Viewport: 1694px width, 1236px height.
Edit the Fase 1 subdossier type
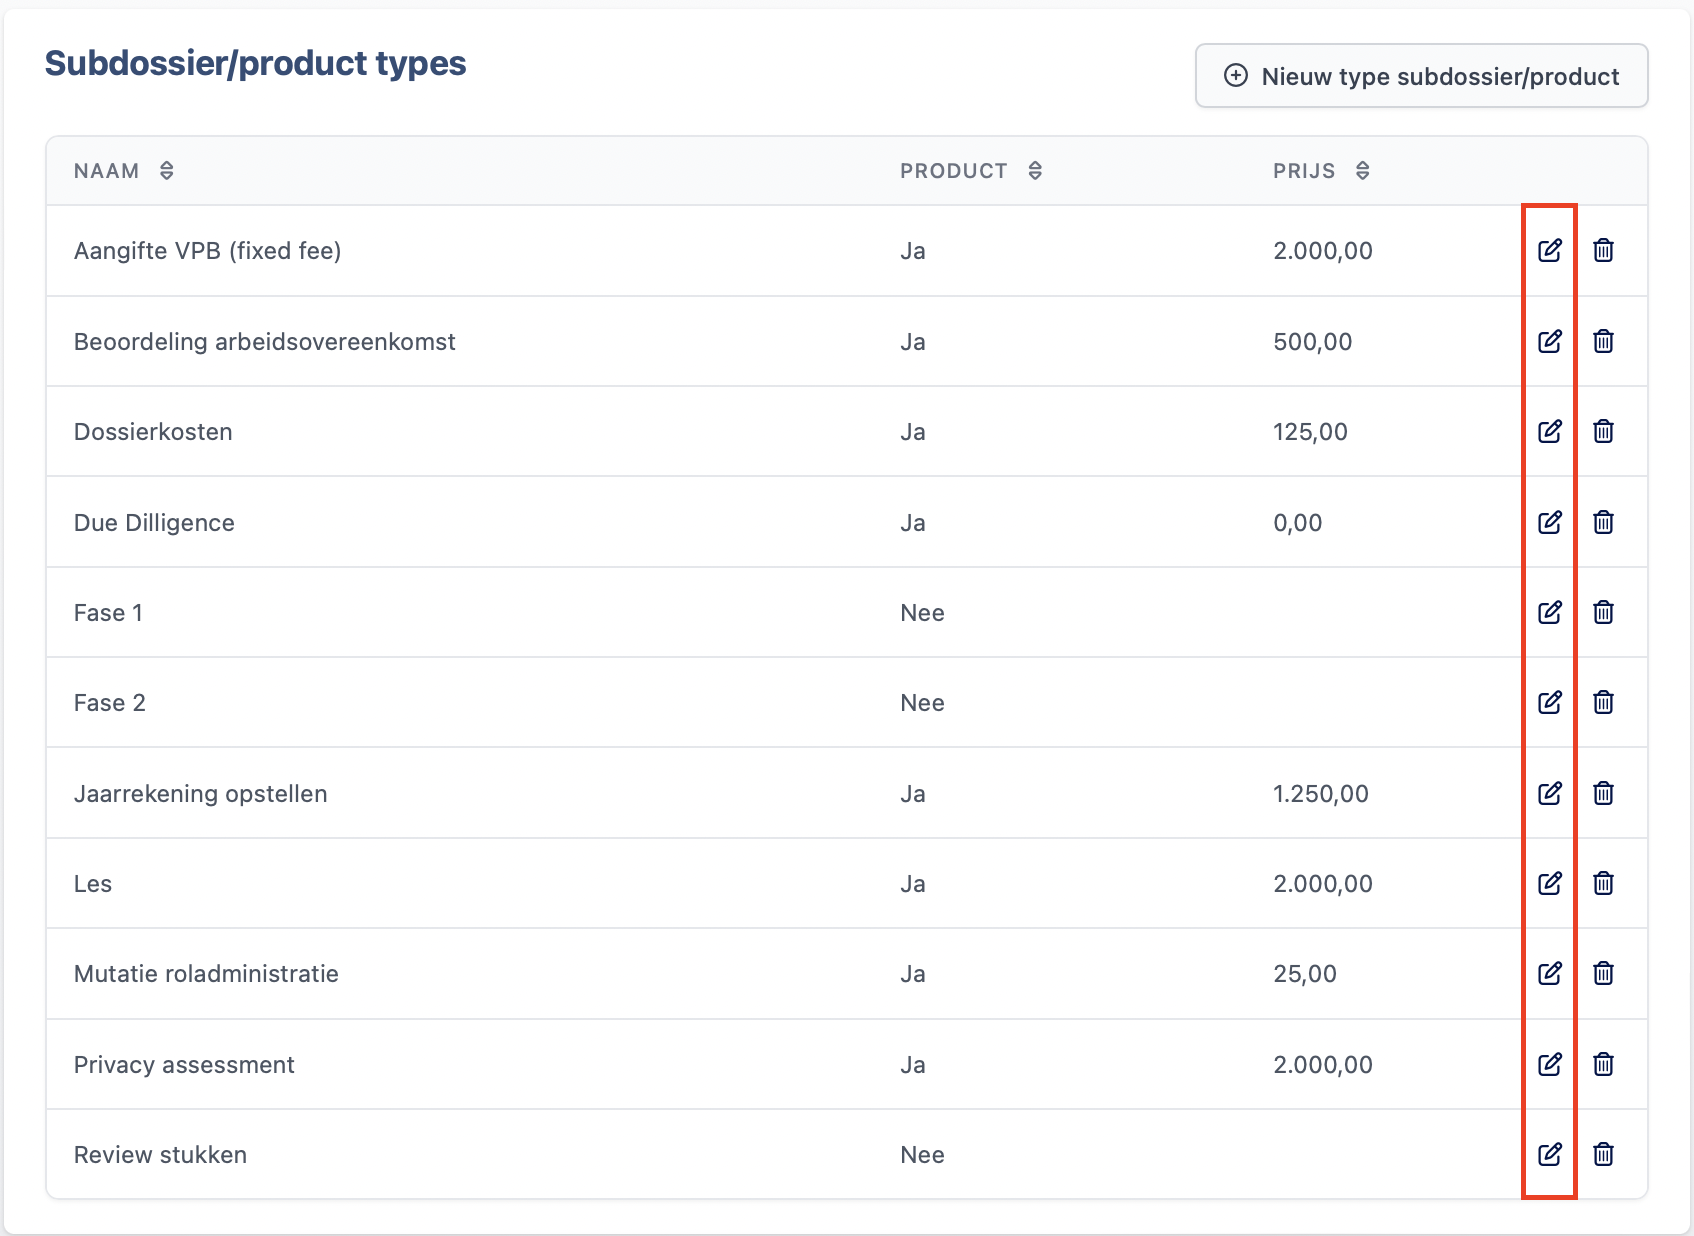pos(1549,612)
